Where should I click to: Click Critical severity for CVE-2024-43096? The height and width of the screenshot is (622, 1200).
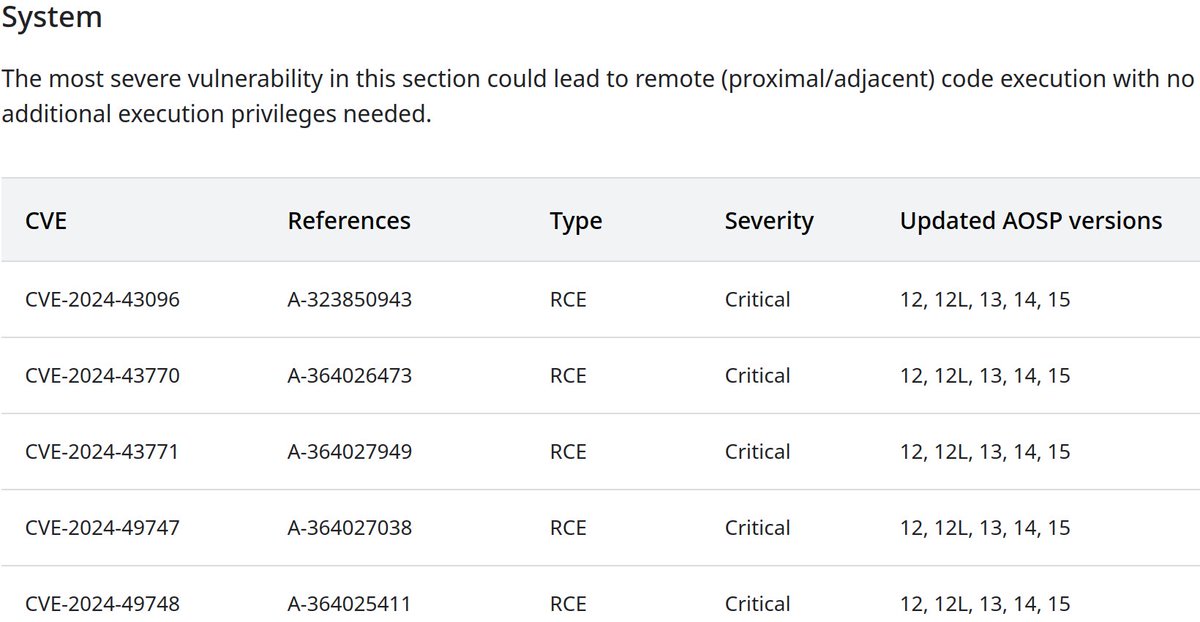(757, 299)
